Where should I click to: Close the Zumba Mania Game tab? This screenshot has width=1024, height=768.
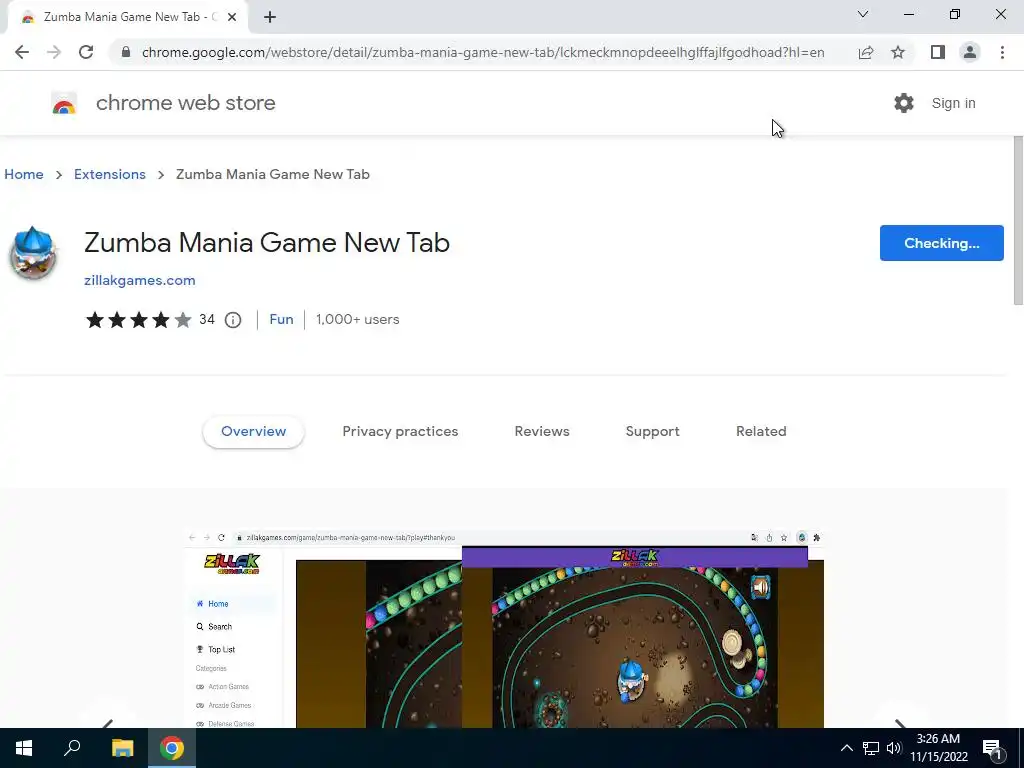pos(232,18)
